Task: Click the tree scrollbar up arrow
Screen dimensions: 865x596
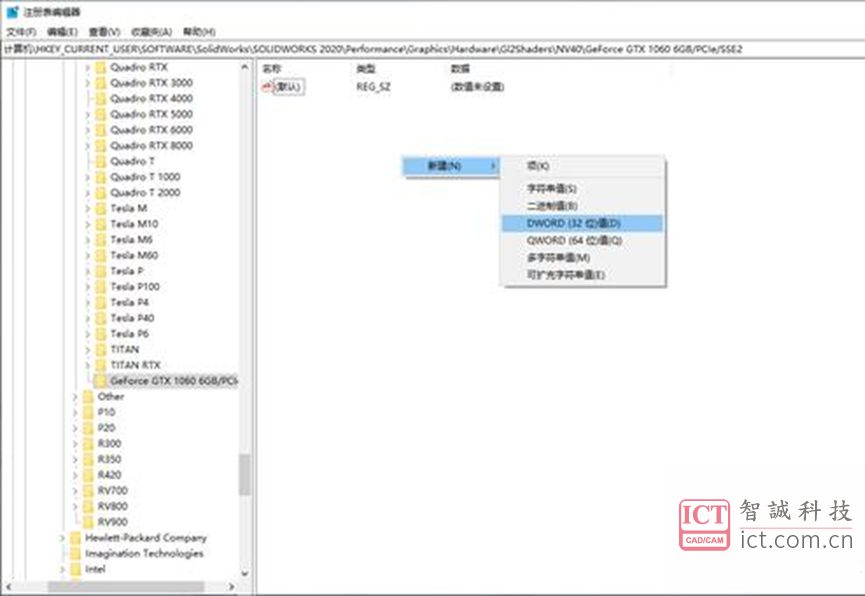Action: tap(244, 67)
